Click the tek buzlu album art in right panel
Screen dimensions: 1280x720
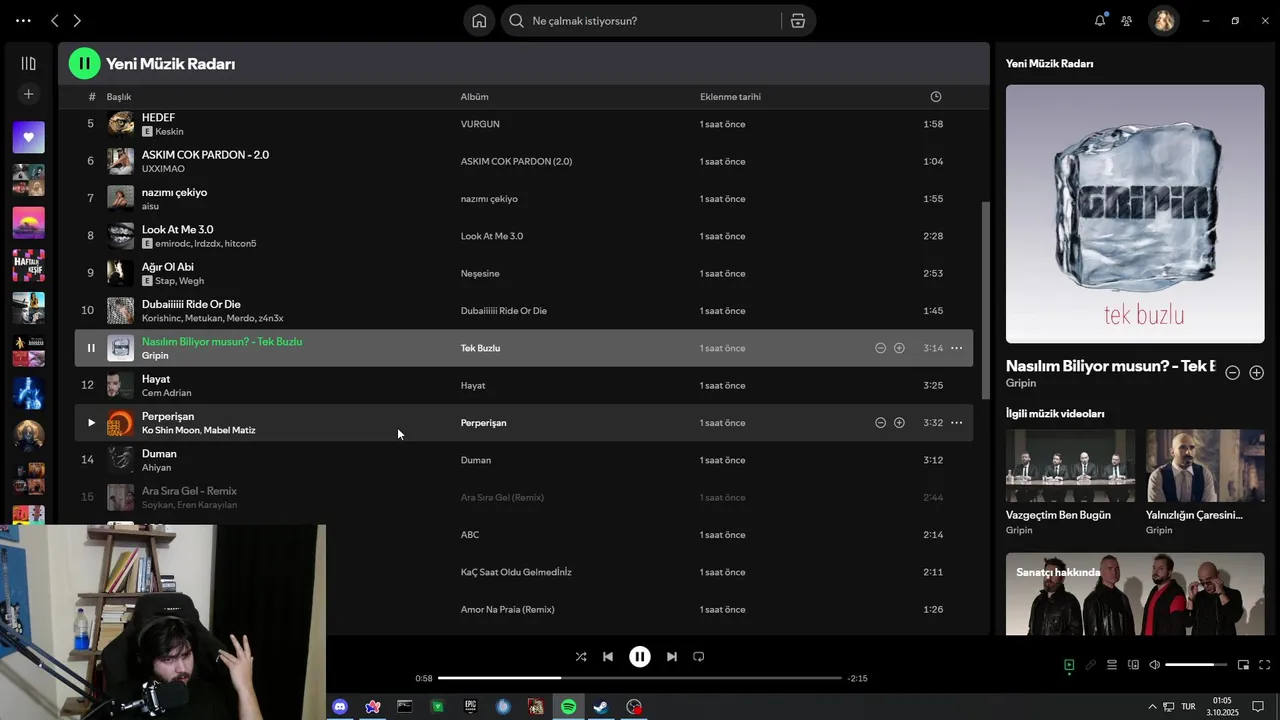1135,214
